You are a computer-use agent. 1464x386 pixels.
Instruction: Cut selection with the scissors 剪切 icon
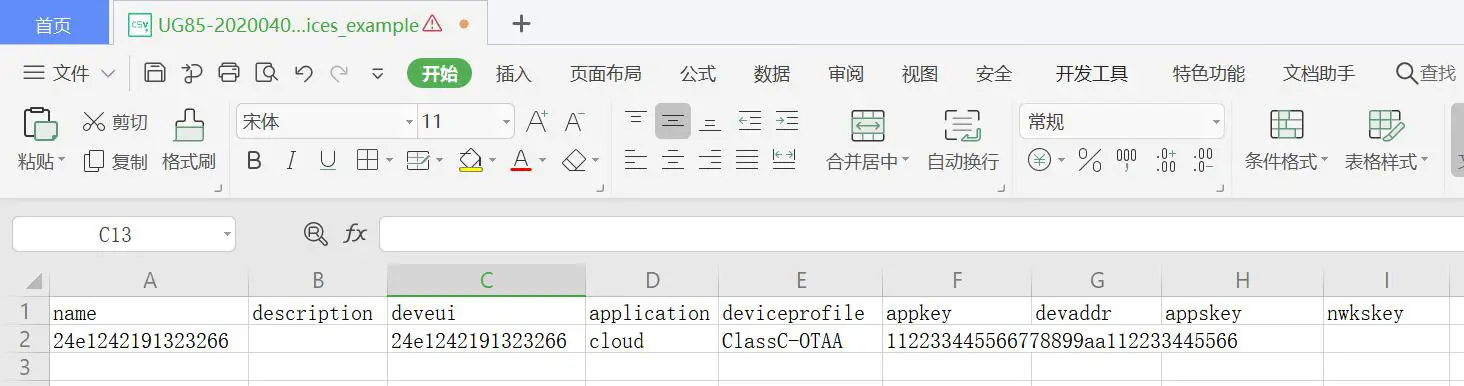(x=94, y=122)
